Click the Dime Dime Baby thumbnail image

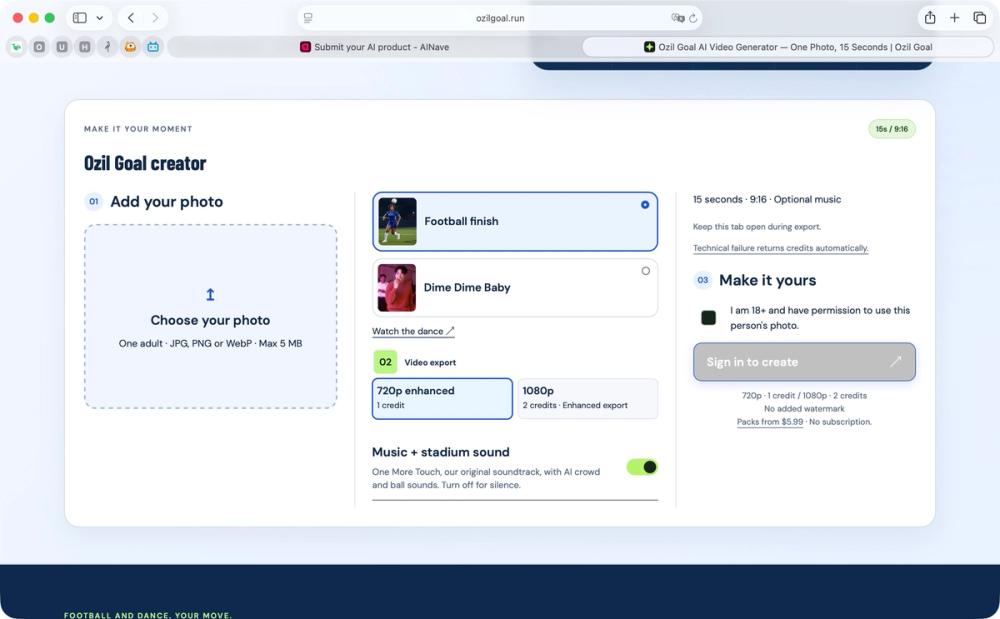click(x=397, y=288)
